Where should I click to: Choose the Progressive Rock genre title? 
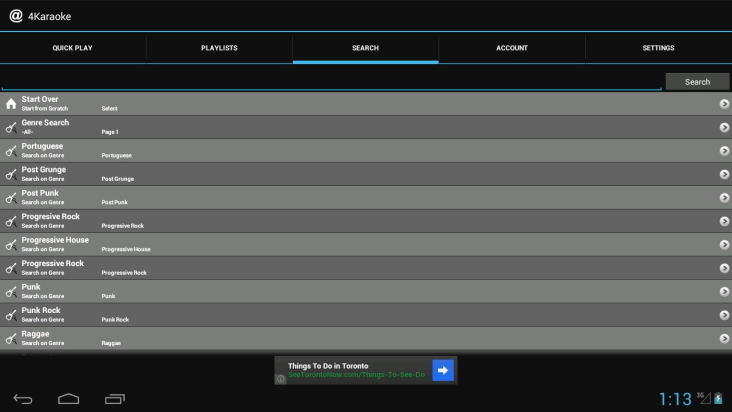coord(53,263)
